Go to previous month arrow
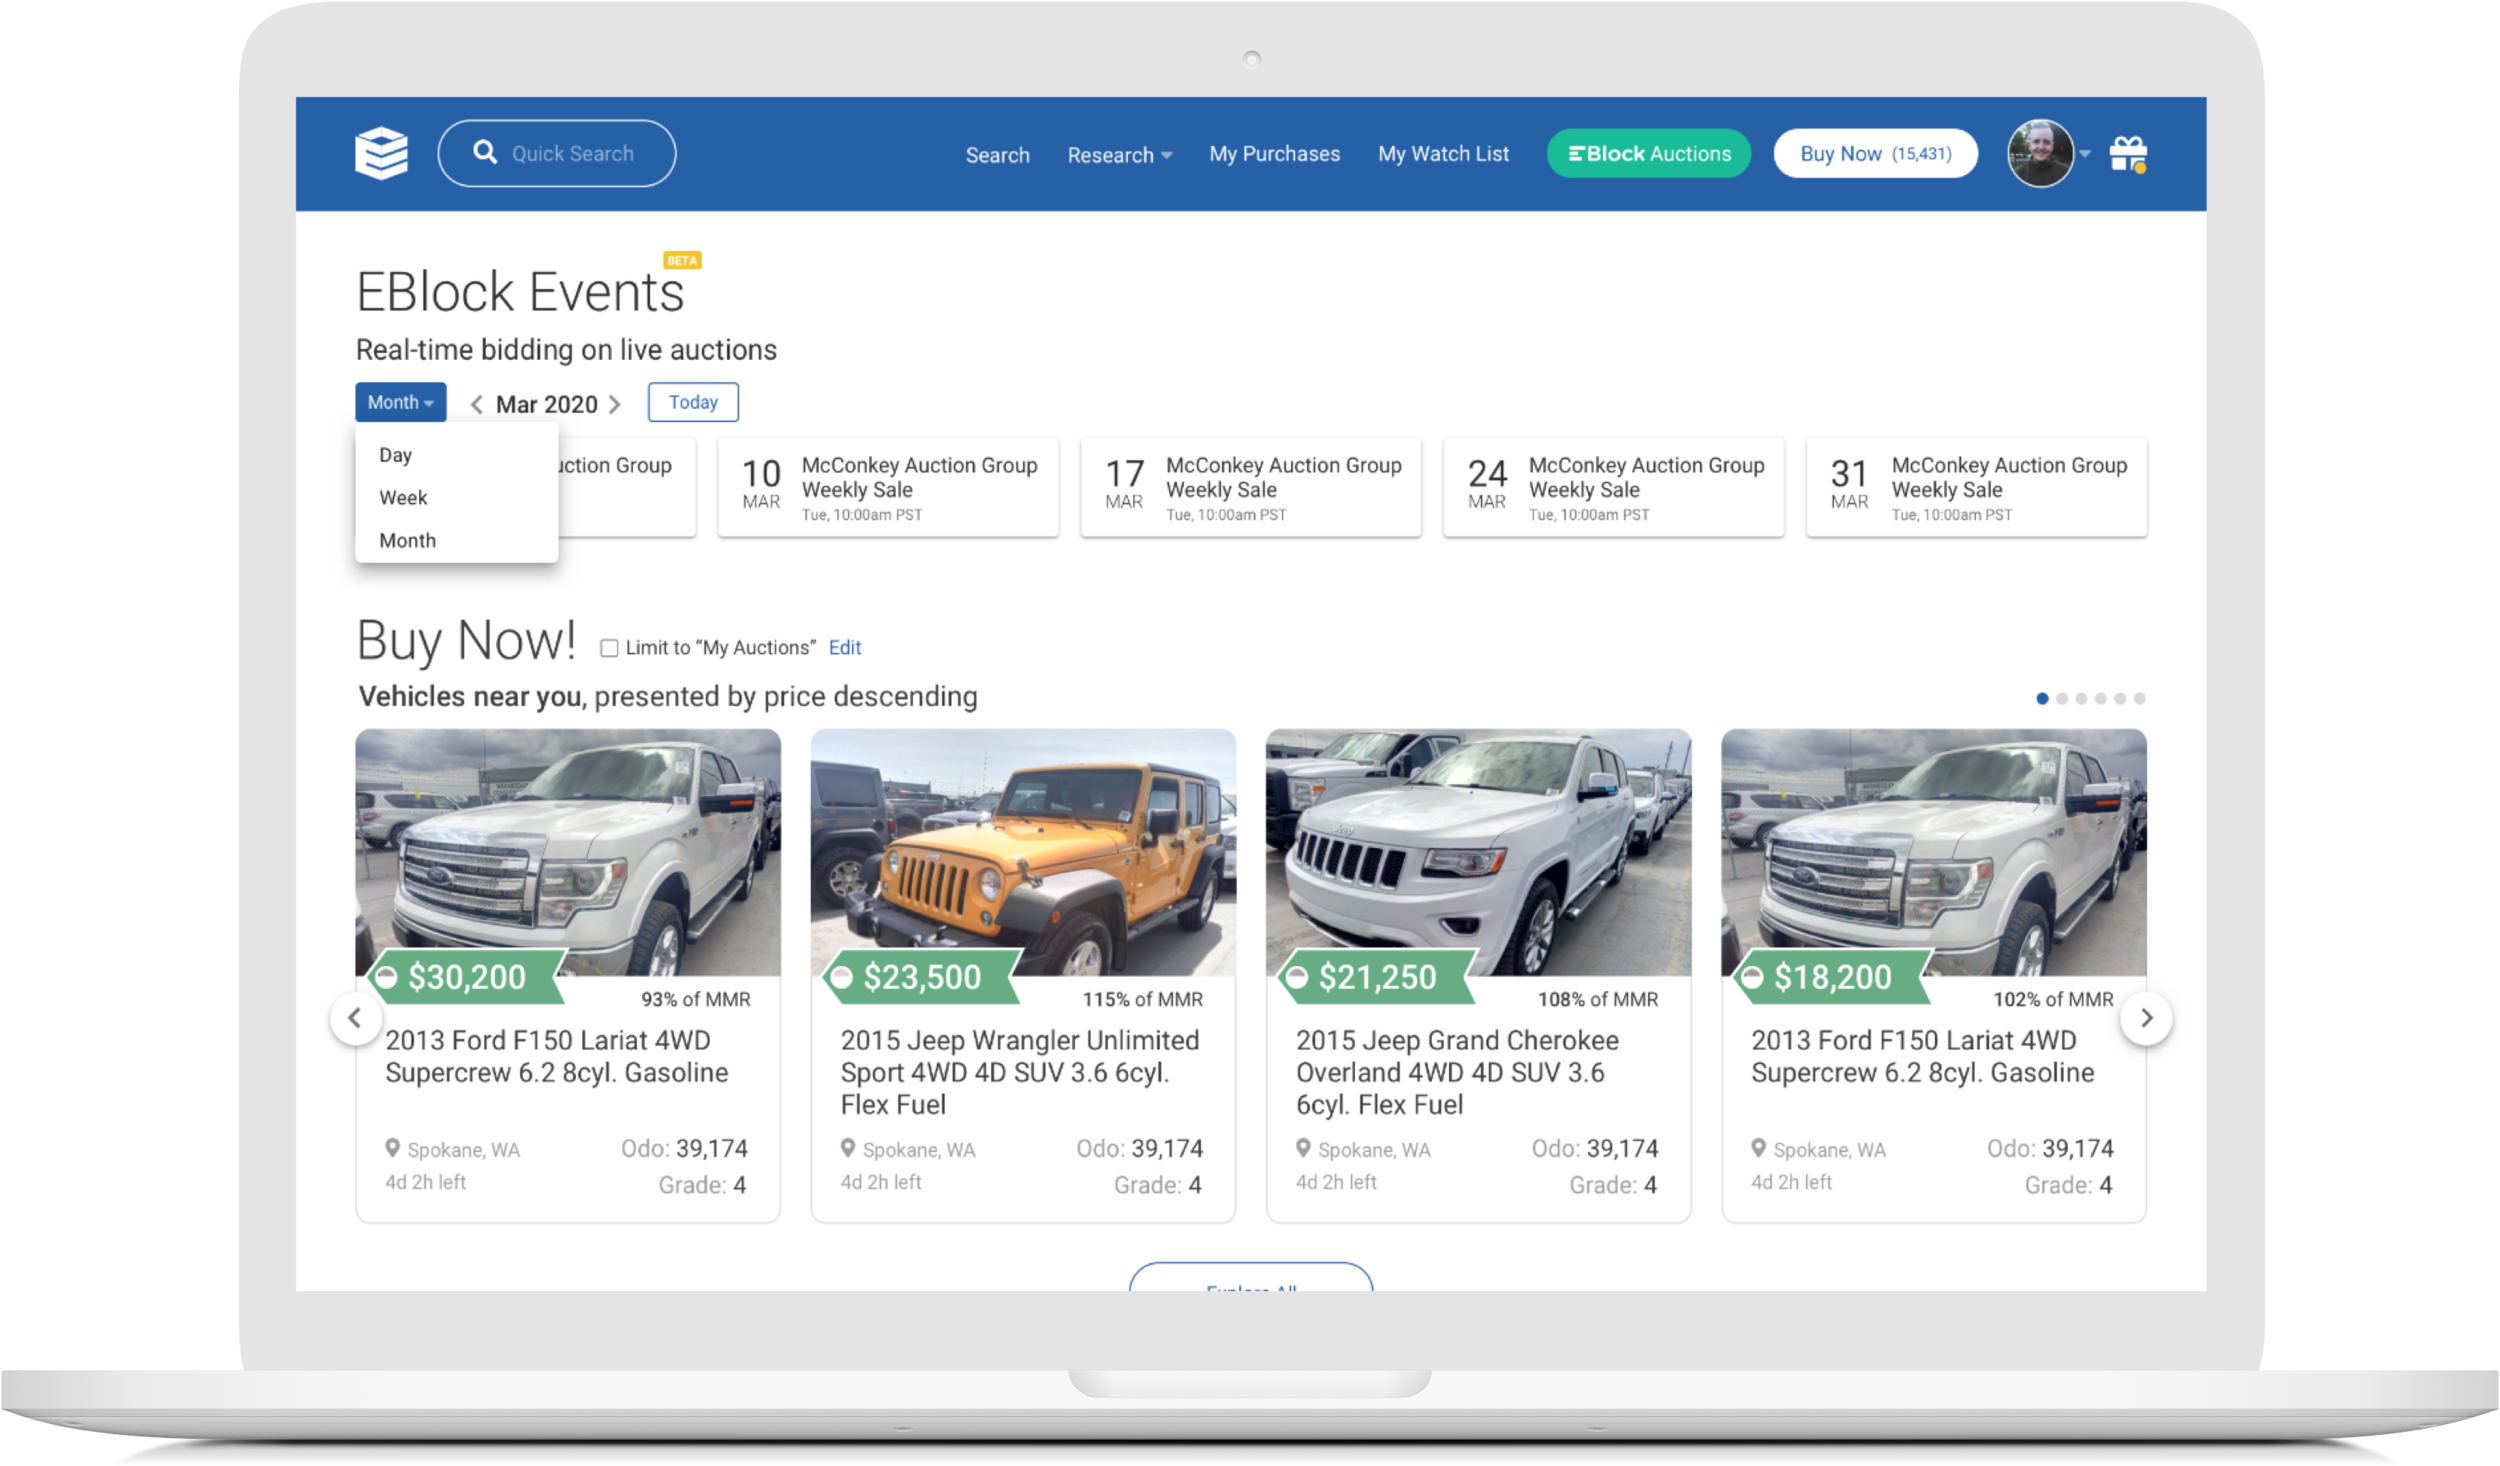Screen dimensions: 2500x1466 pos(476,404)
